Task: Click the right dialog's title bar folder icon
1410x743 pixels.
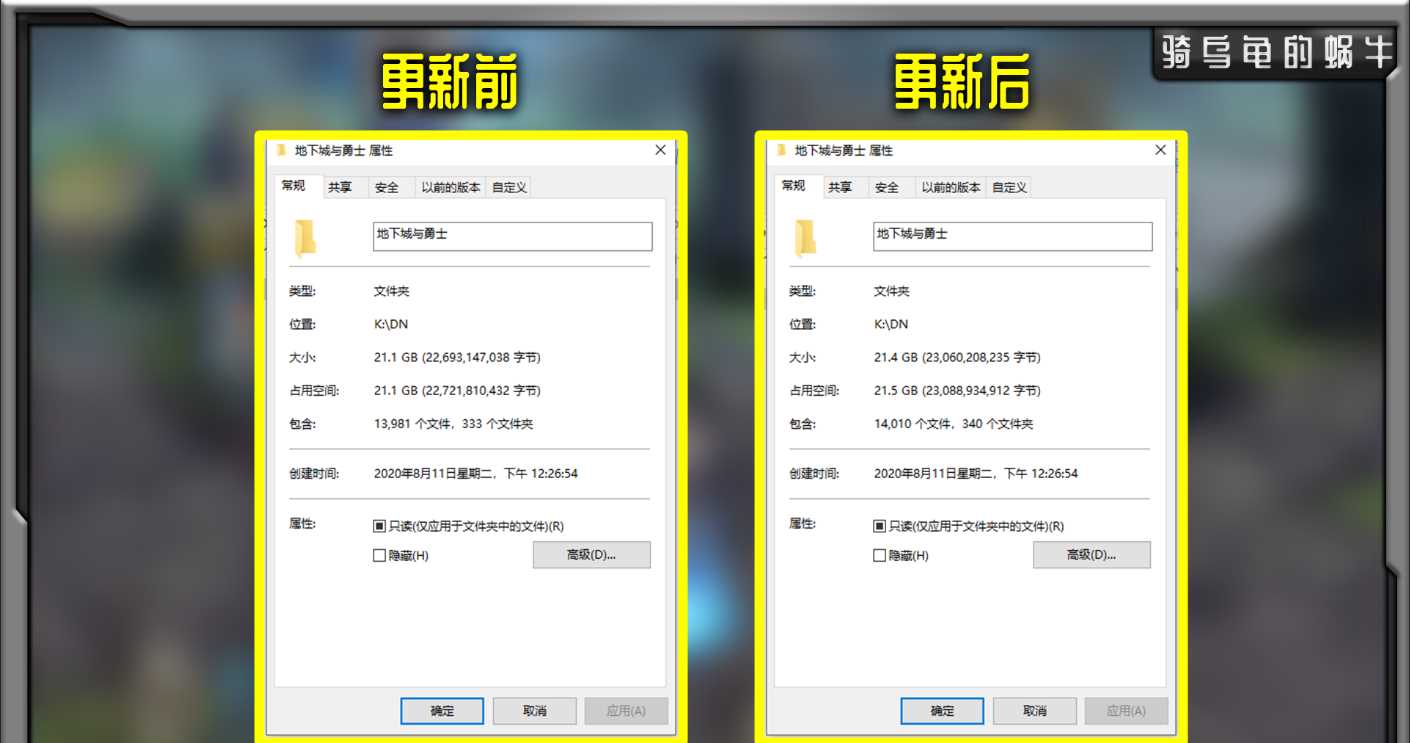Action: 782,150
